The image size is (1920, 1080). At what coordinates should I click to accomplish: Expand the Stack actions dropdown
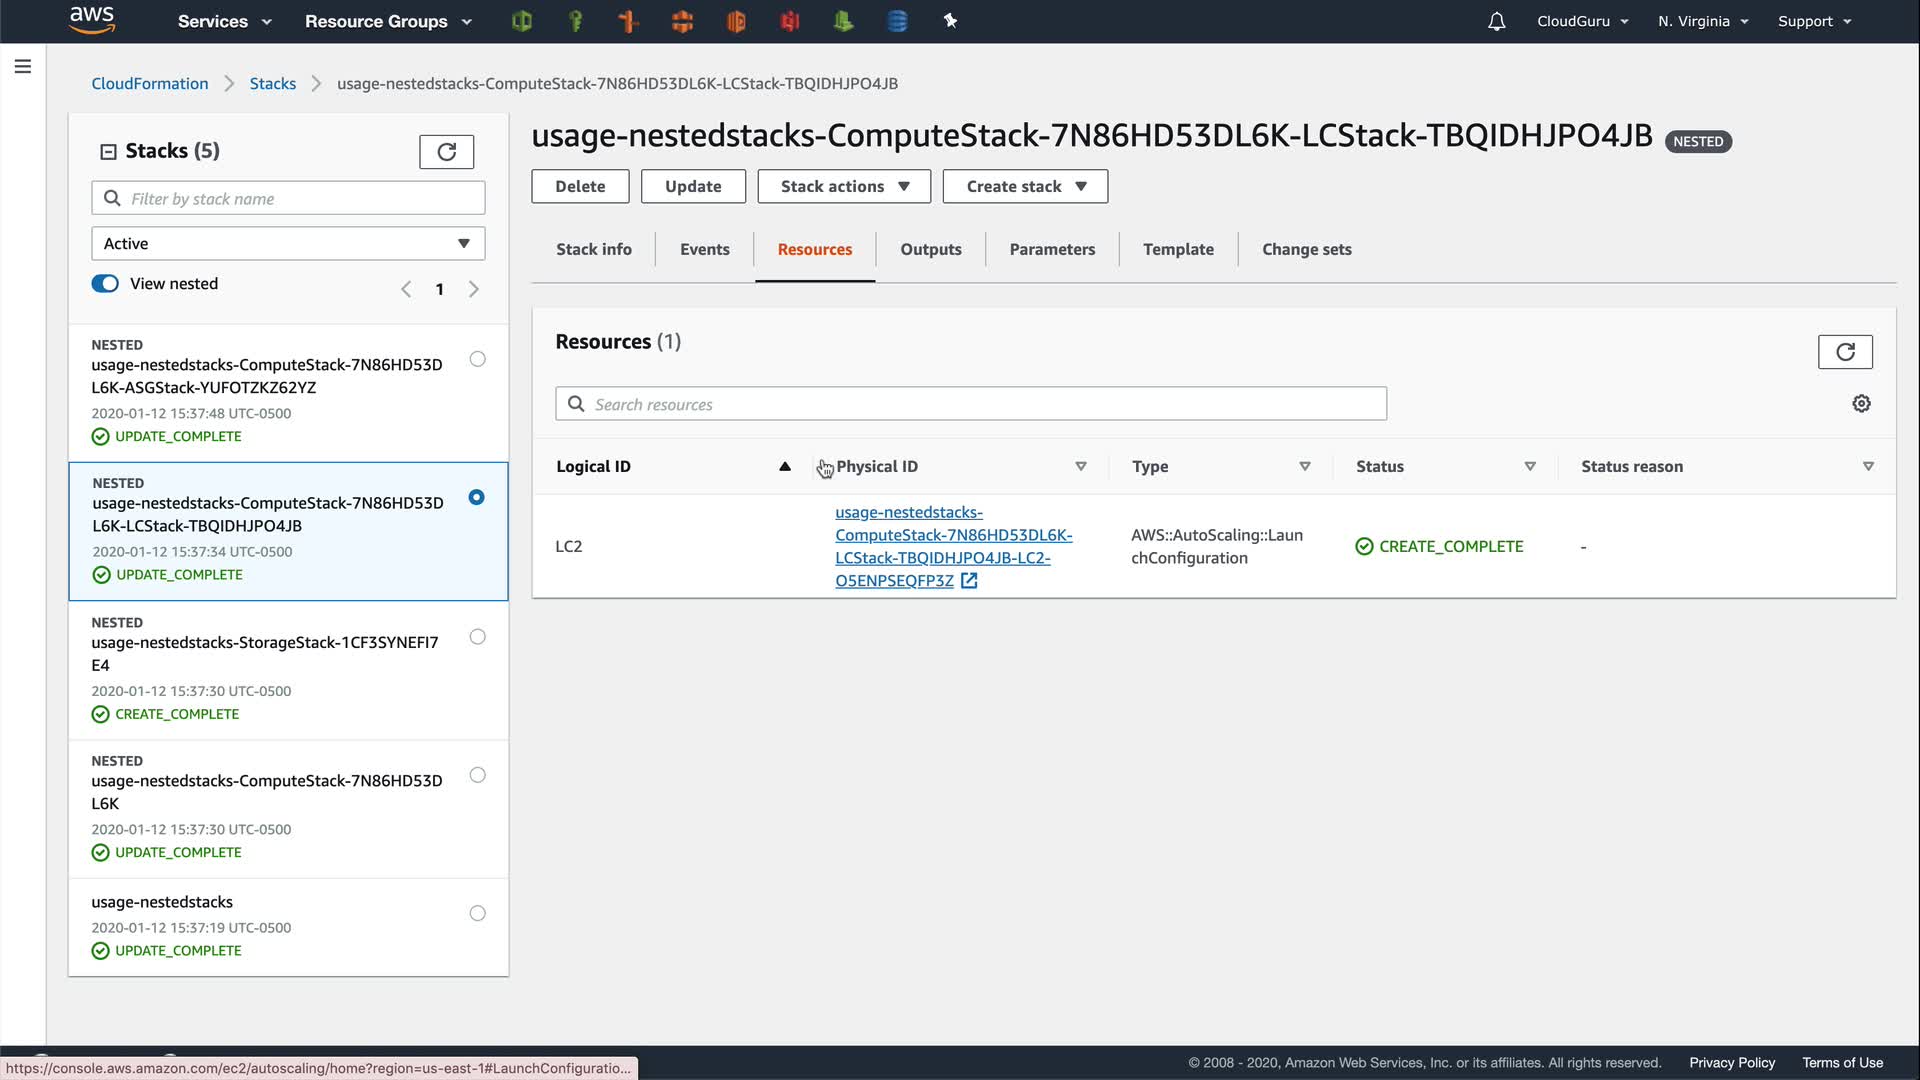(x=843, y=187)
